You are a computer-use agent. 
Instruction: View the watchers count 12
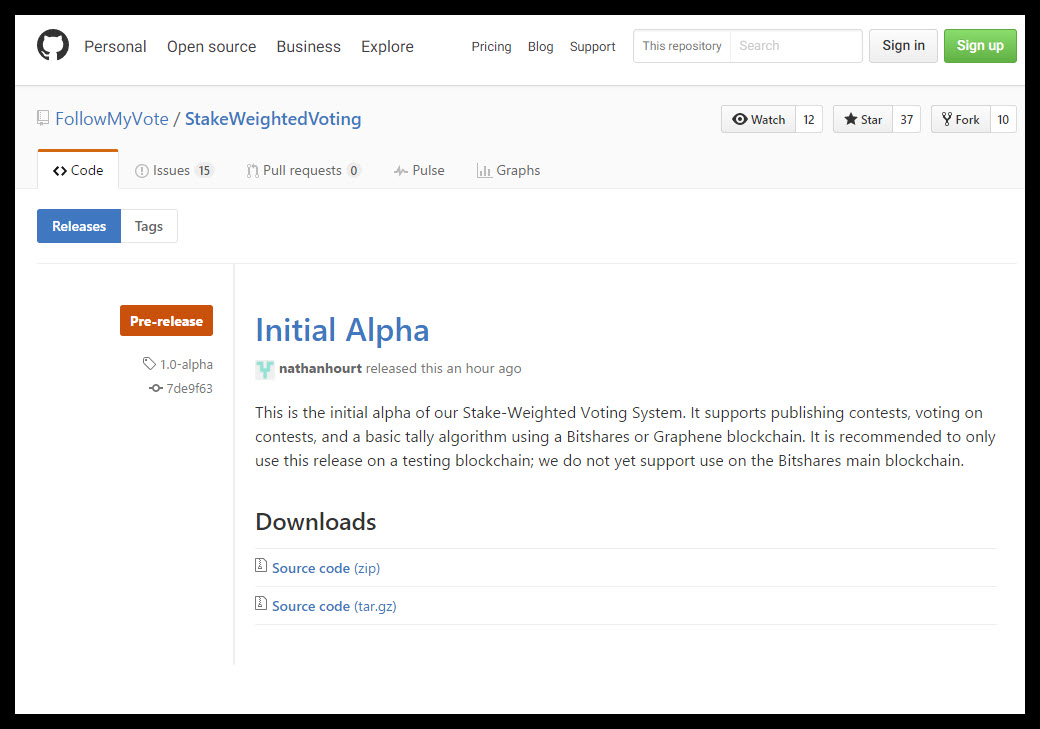coord(809,119)
